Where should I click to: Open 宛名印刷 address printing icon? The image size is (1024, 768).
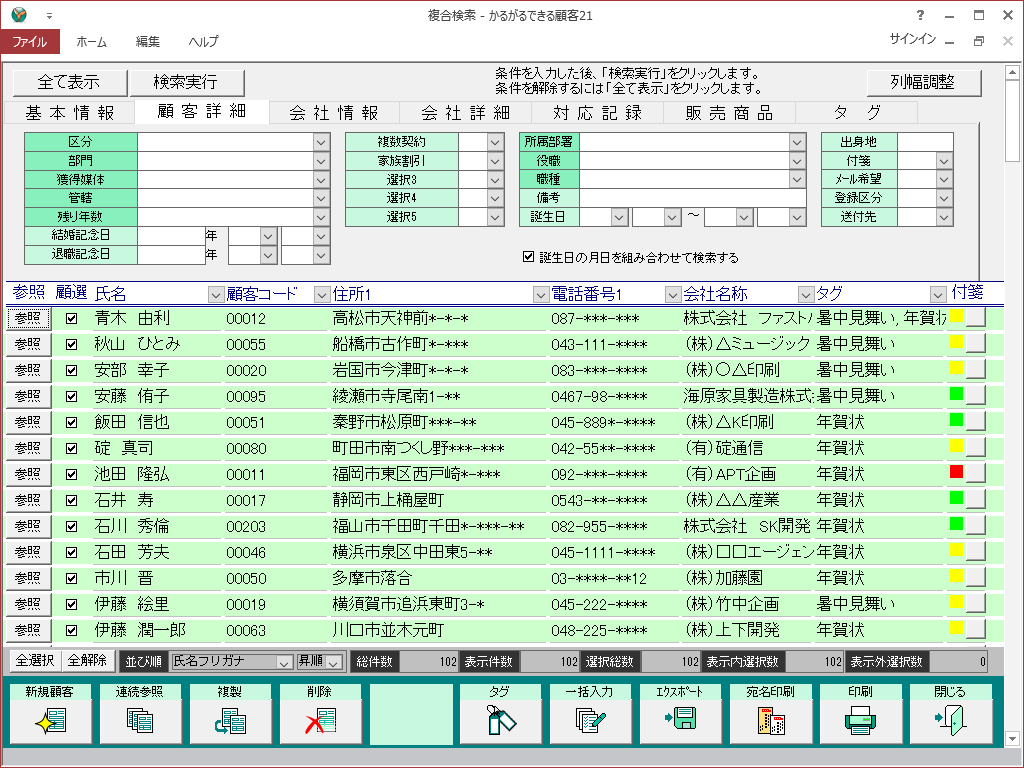(769, 719)
